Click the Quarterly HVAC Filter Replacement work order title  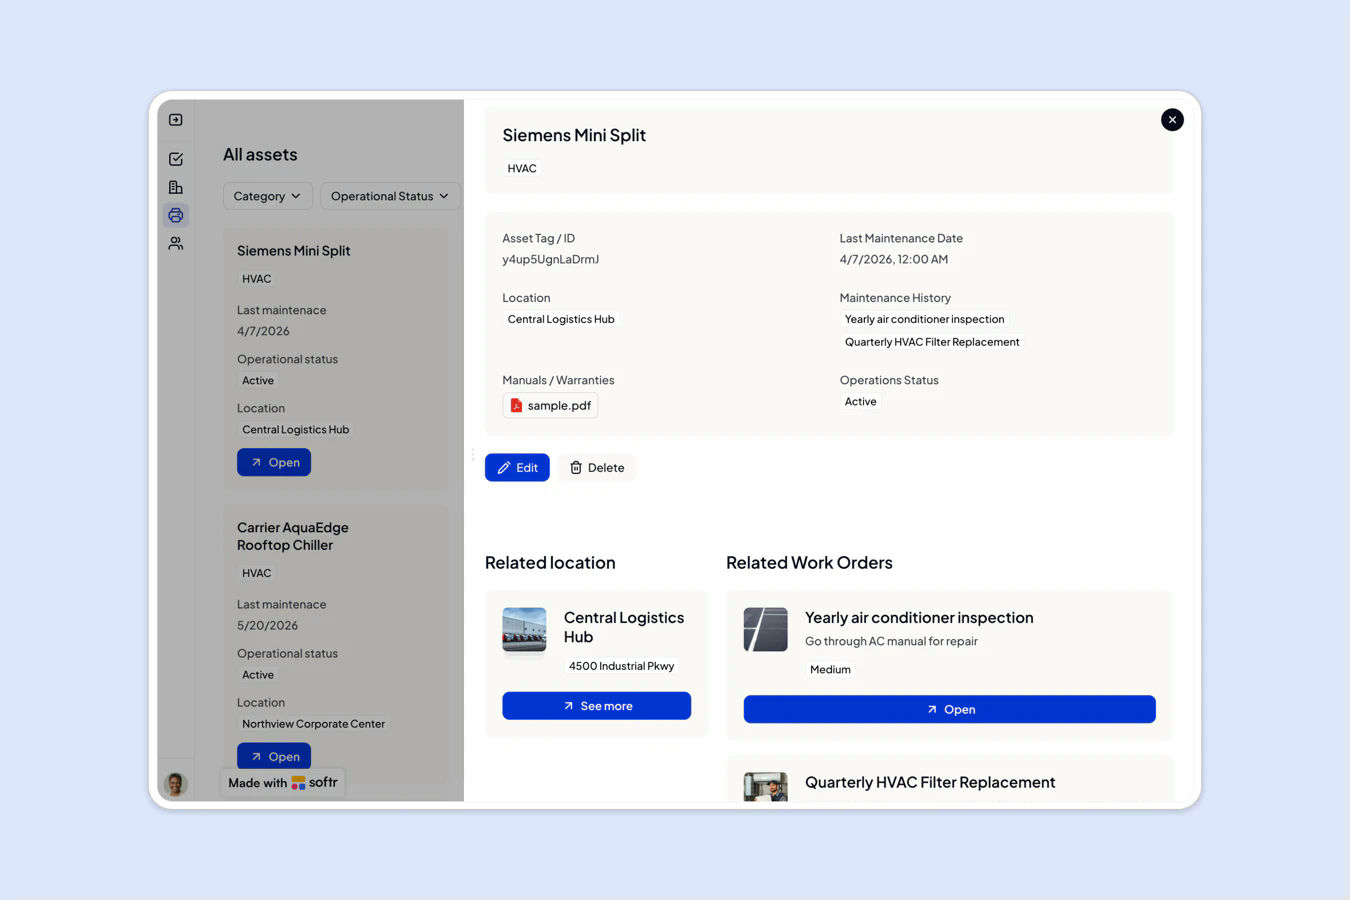(930, 782)
